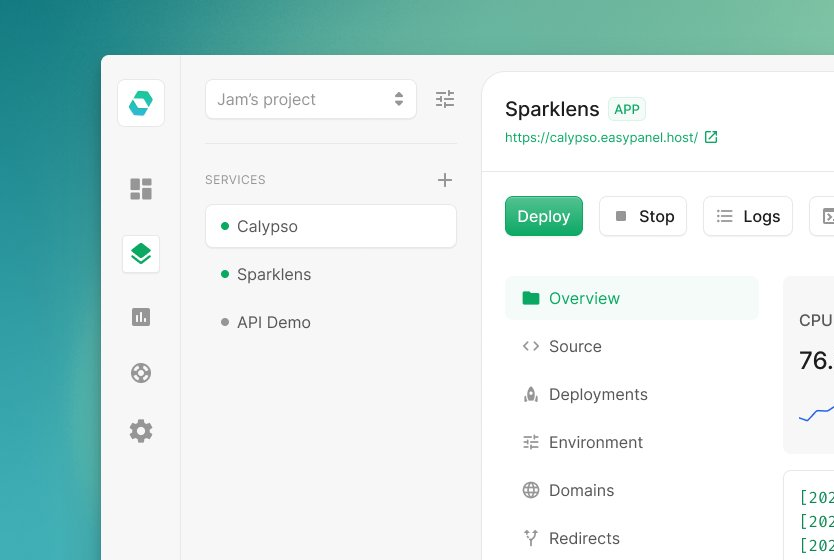Open the dashboard grid icon in sidebar
The width and height of the screenshot is (834, 560).
click(x=141, y=189)
